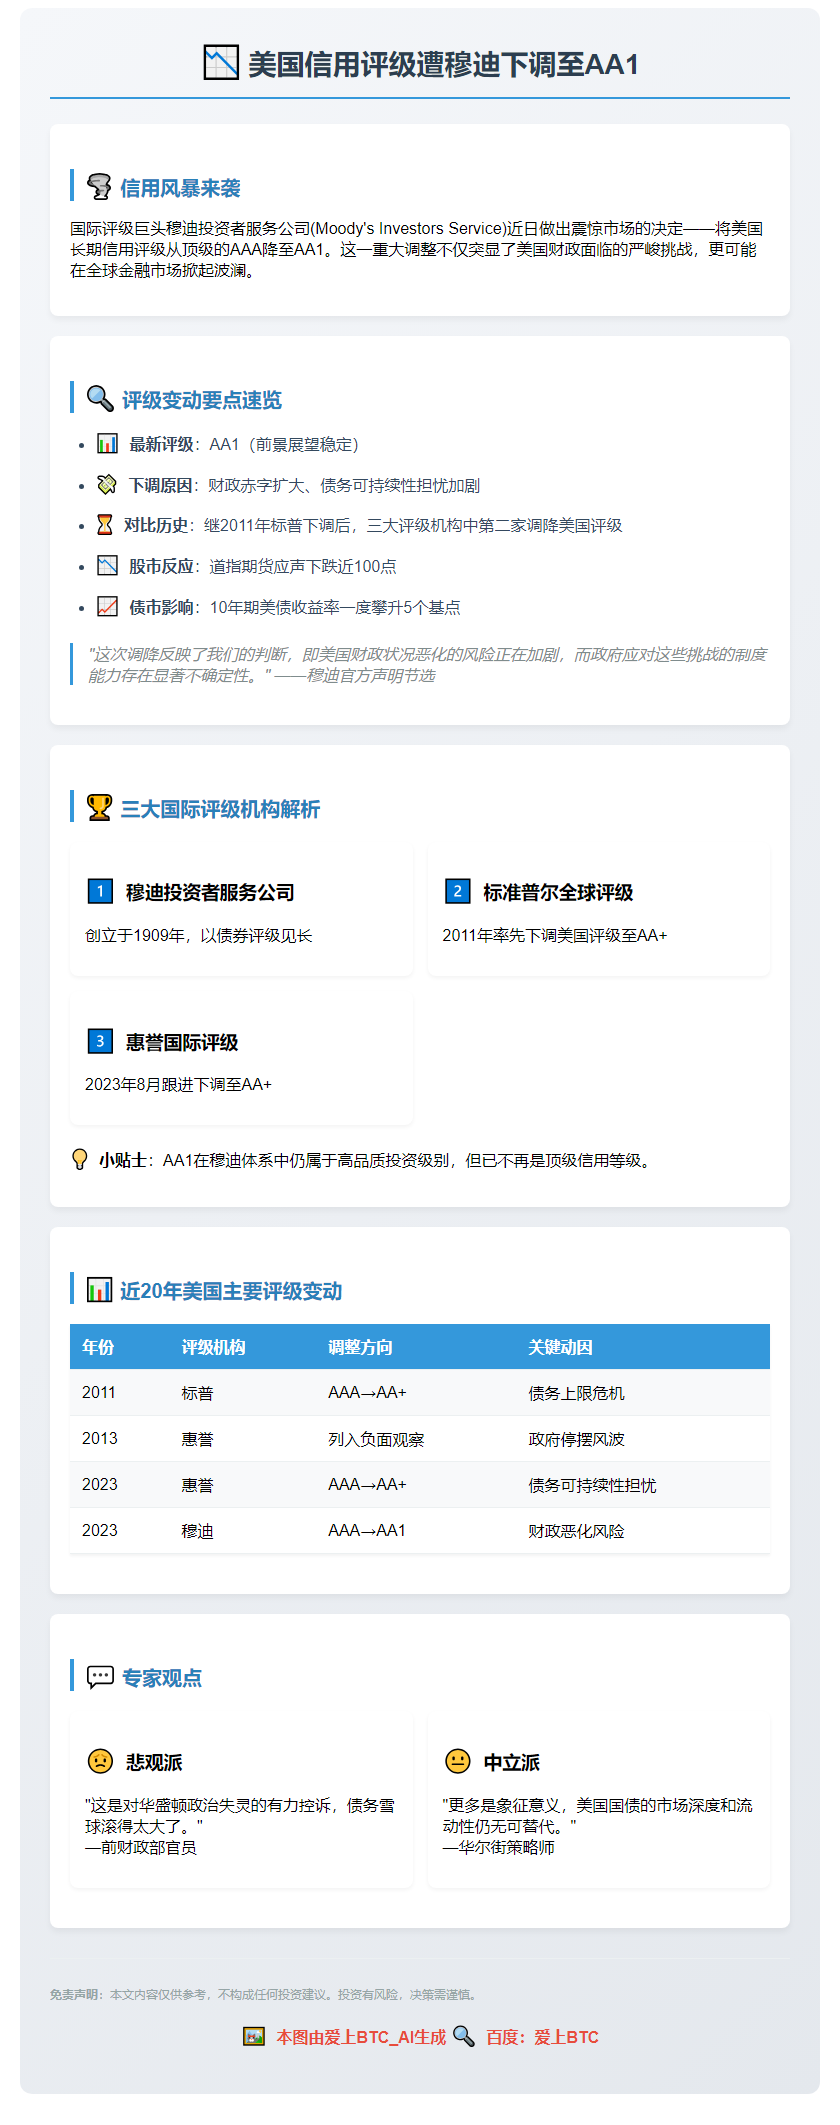Screen dimensions: 840x2125
Task: Click the 近20年美国主要评级变动 heading
Action: coord(231,1291)
